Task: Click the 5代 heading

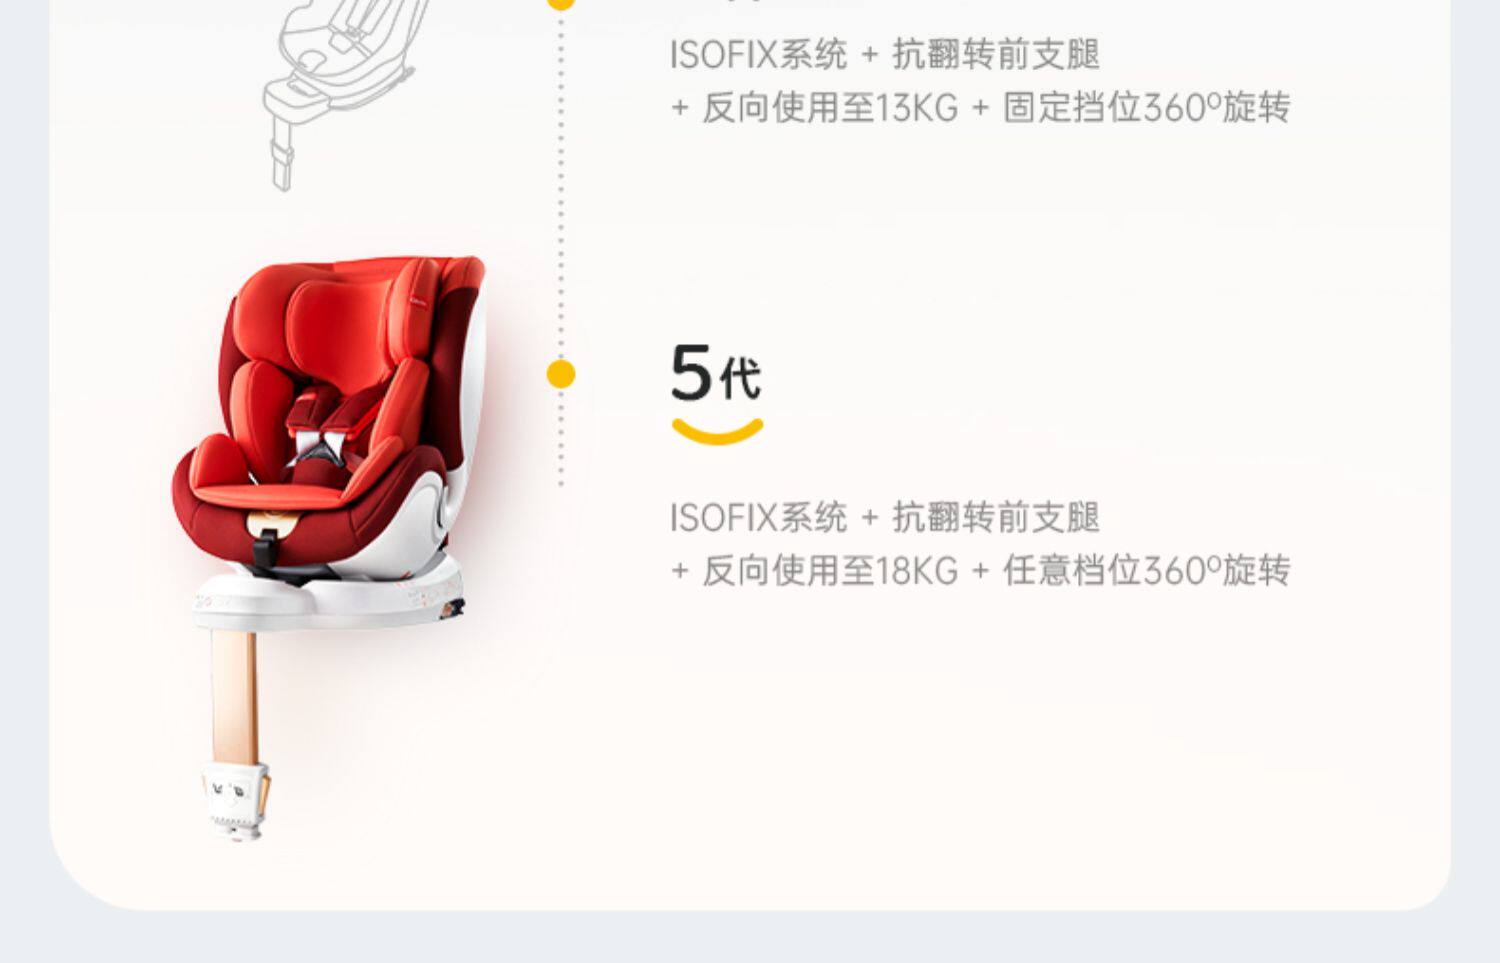Action: (716, 372)
